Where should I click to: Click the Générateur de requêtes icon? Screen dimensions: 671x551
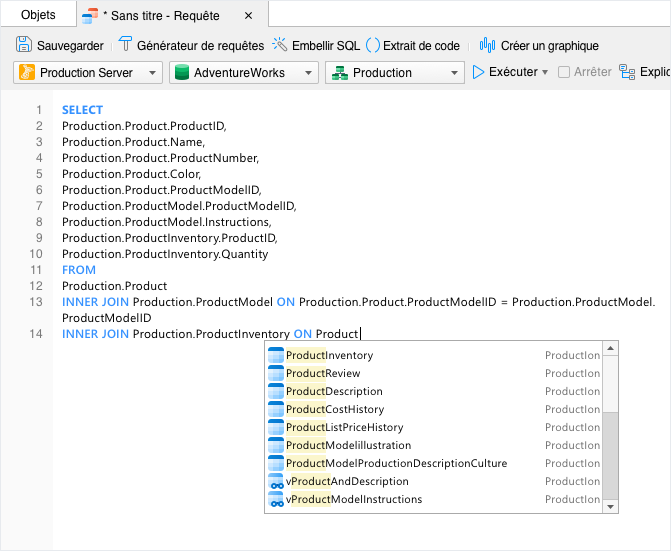point(125,44)
